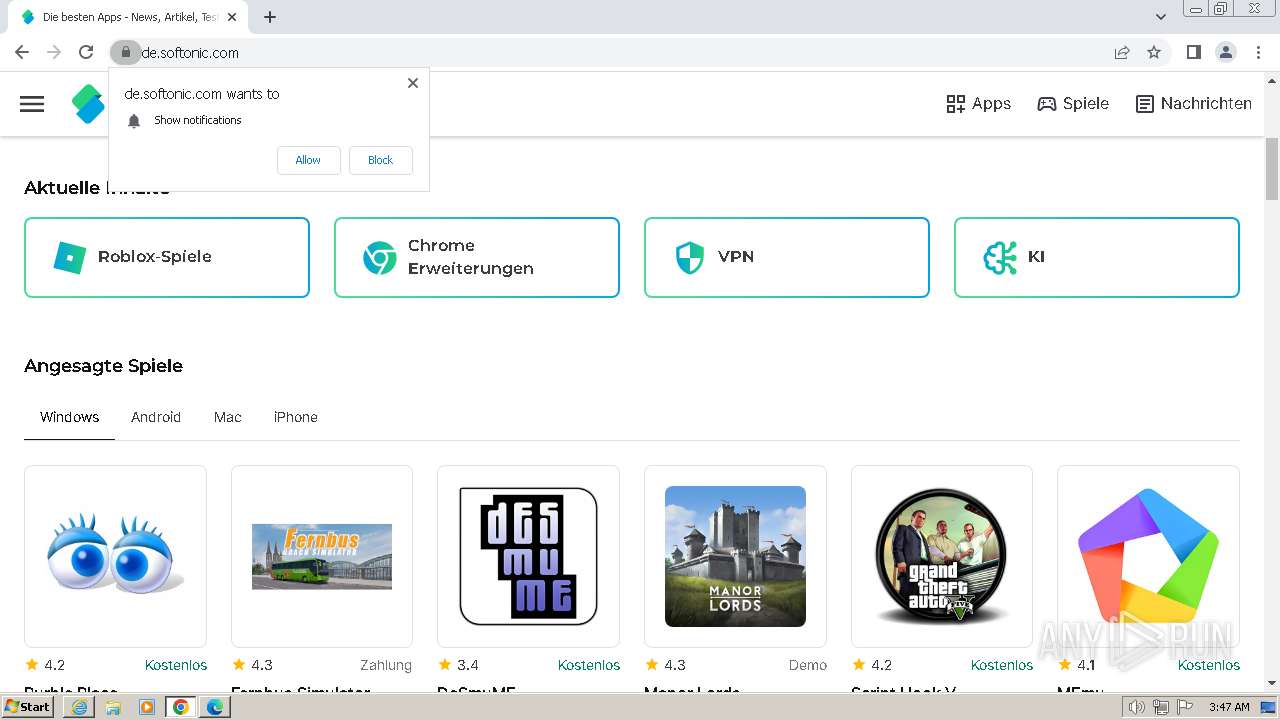This screenshot has height=720, width=1280.
Task: Click the address bar URL
Action: [x=190, y=53]
